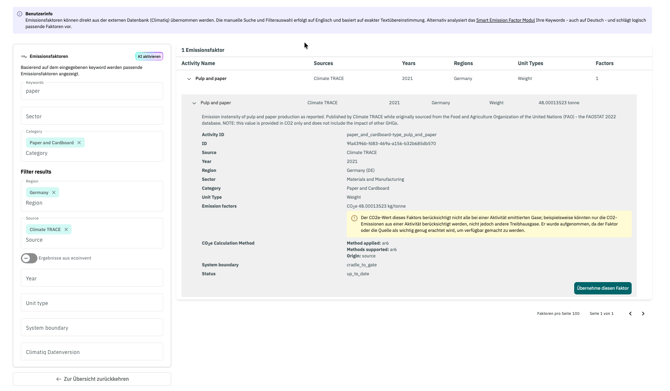Go to previous page arrow
Image resolution: width=670 pixels, height=391 pixels.
pos(630,314)
